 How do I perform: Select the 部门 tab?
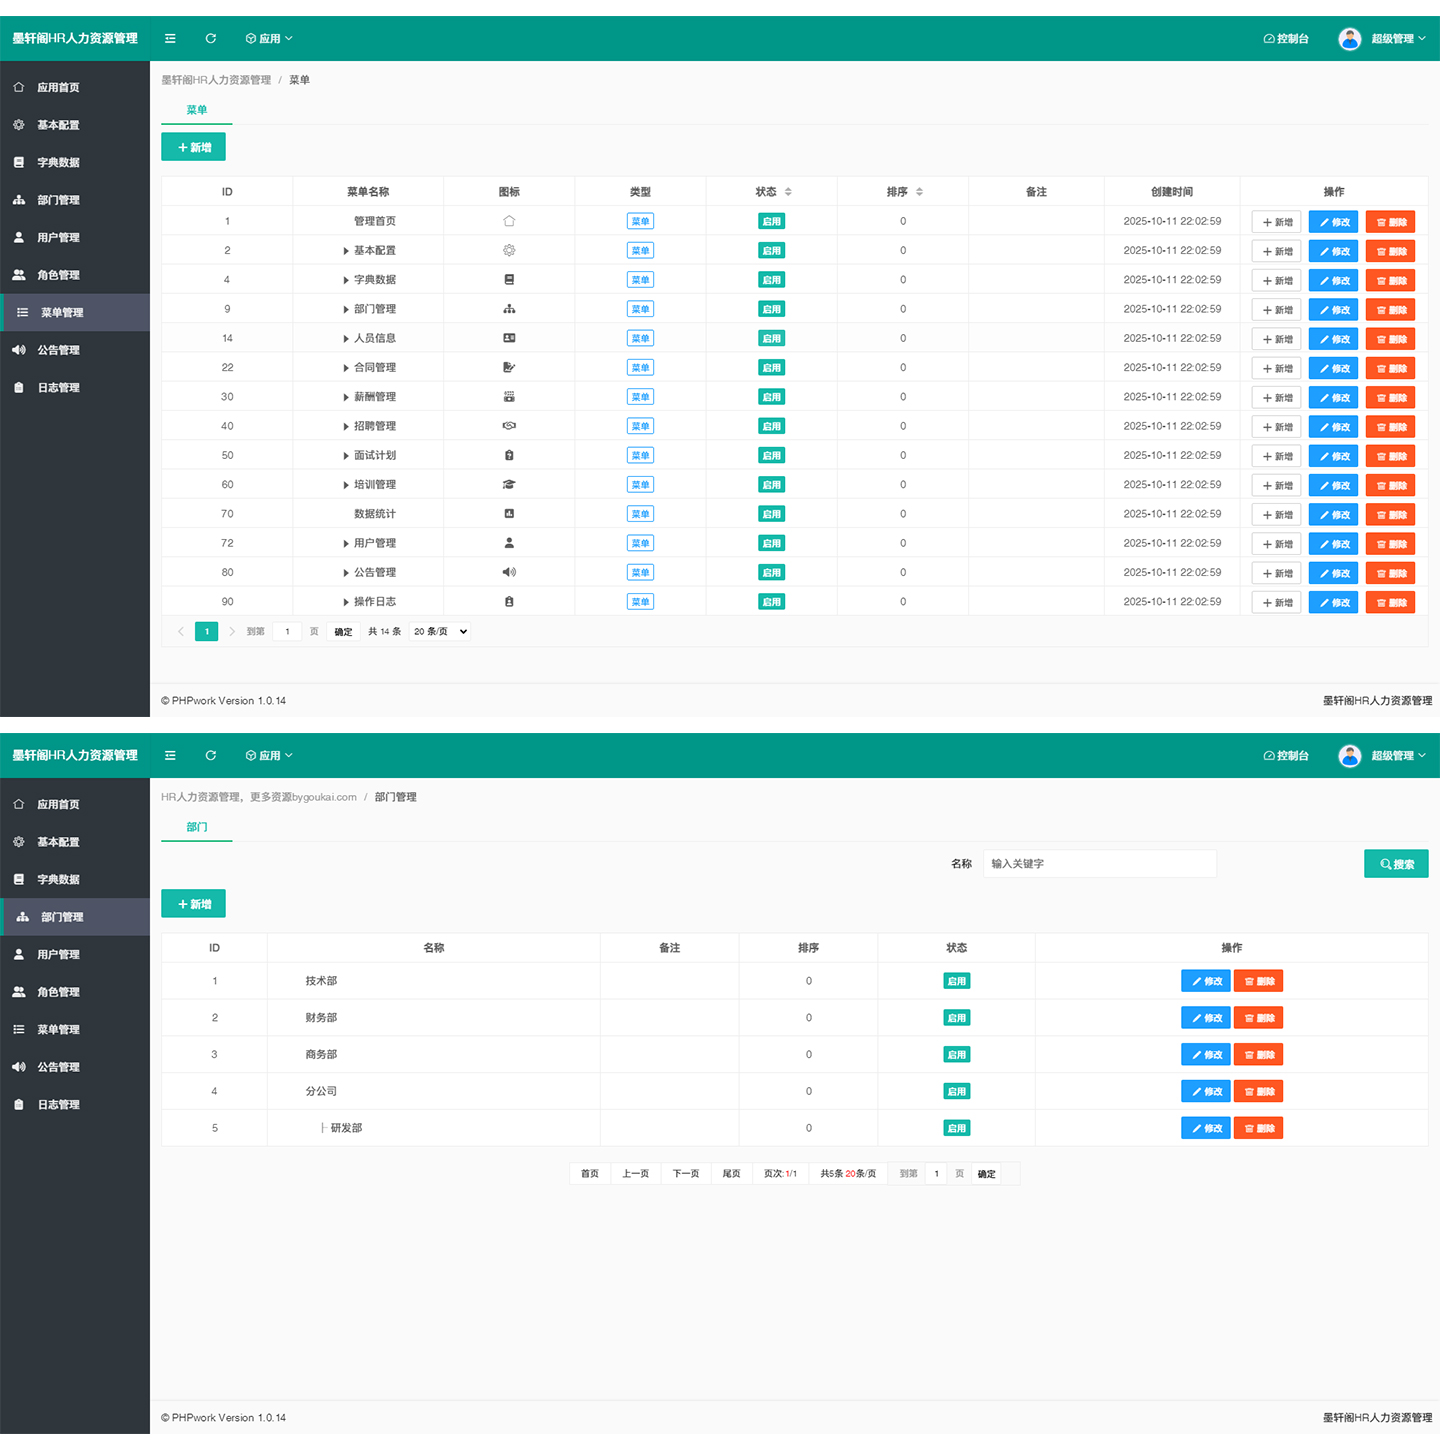tap(197, 827)
